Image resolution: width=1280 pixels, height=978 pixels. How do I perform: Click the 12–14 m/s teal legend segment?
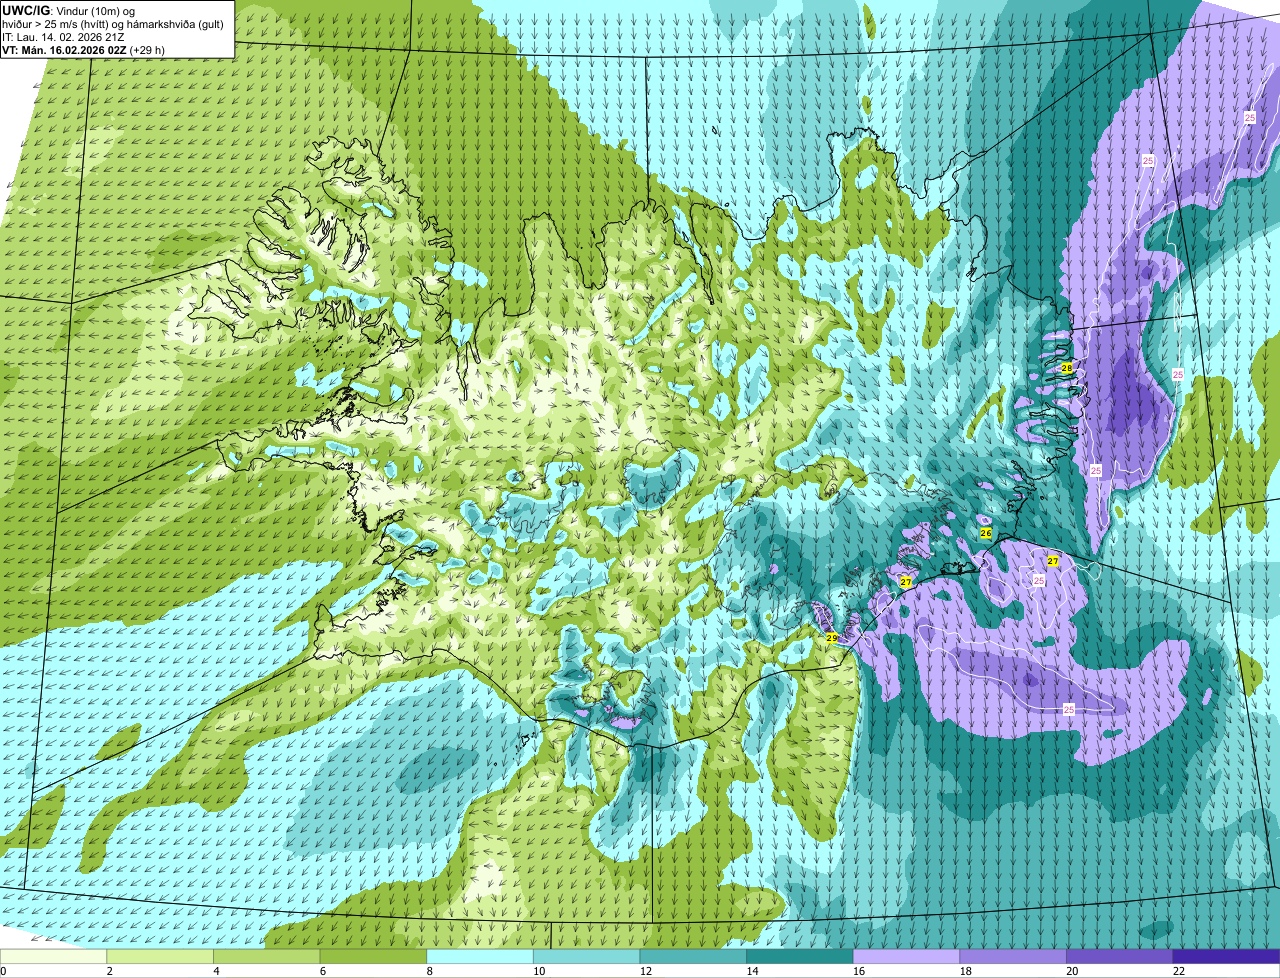click(693, 956)
